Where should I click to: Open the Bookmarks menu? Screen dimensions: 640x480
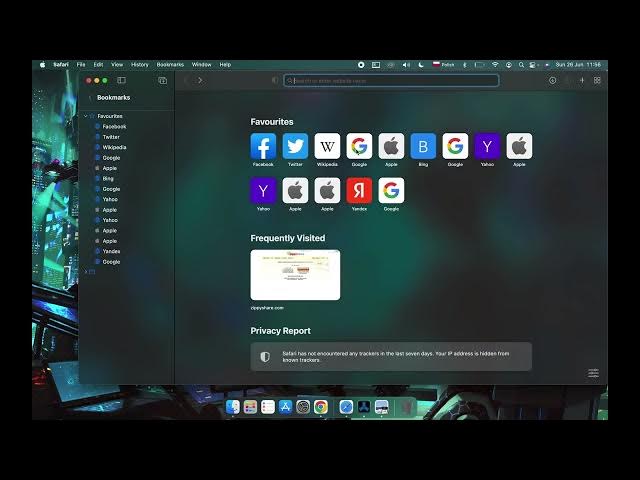[x=170, y=64]
